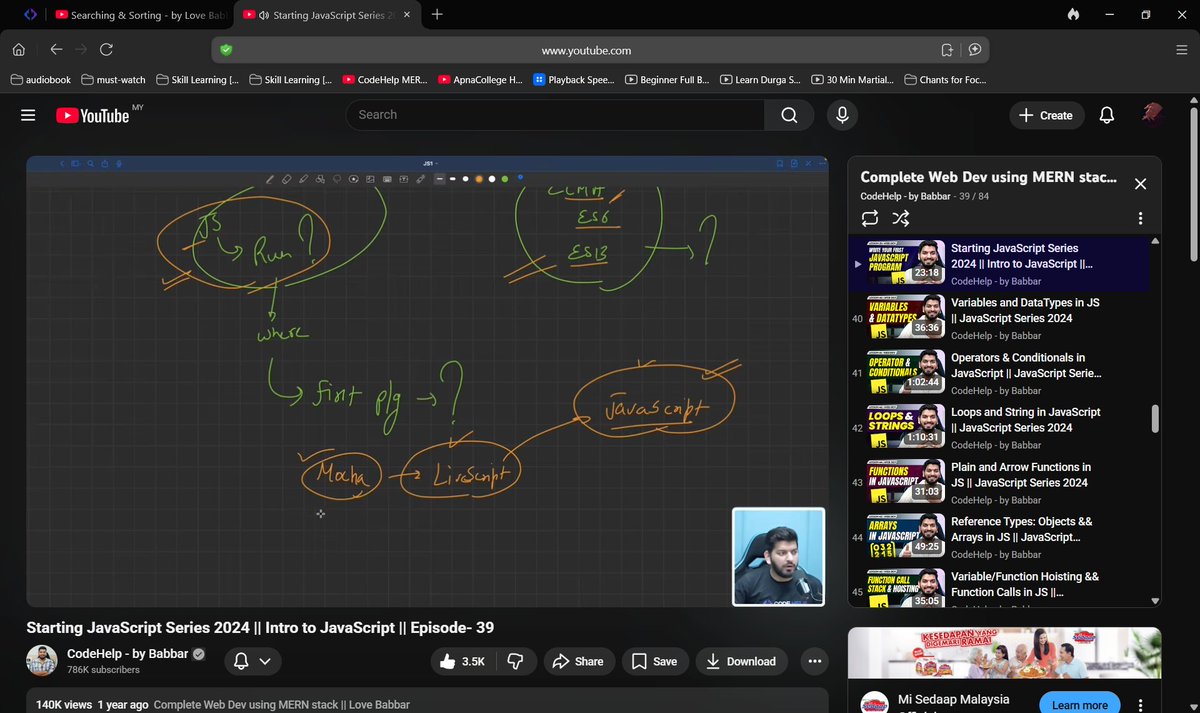1200x713 pixels.
Task: Click the flame icon in title bar
Action: (1073, 15)
